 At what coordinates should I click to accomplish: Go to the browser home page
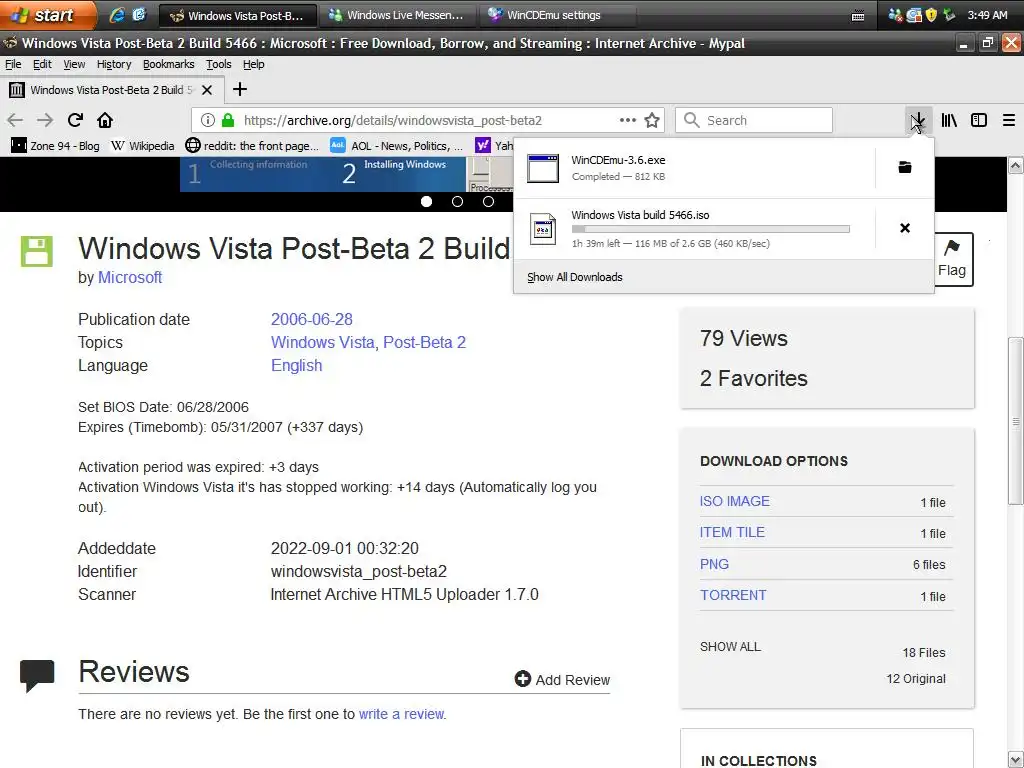[104, 120]
